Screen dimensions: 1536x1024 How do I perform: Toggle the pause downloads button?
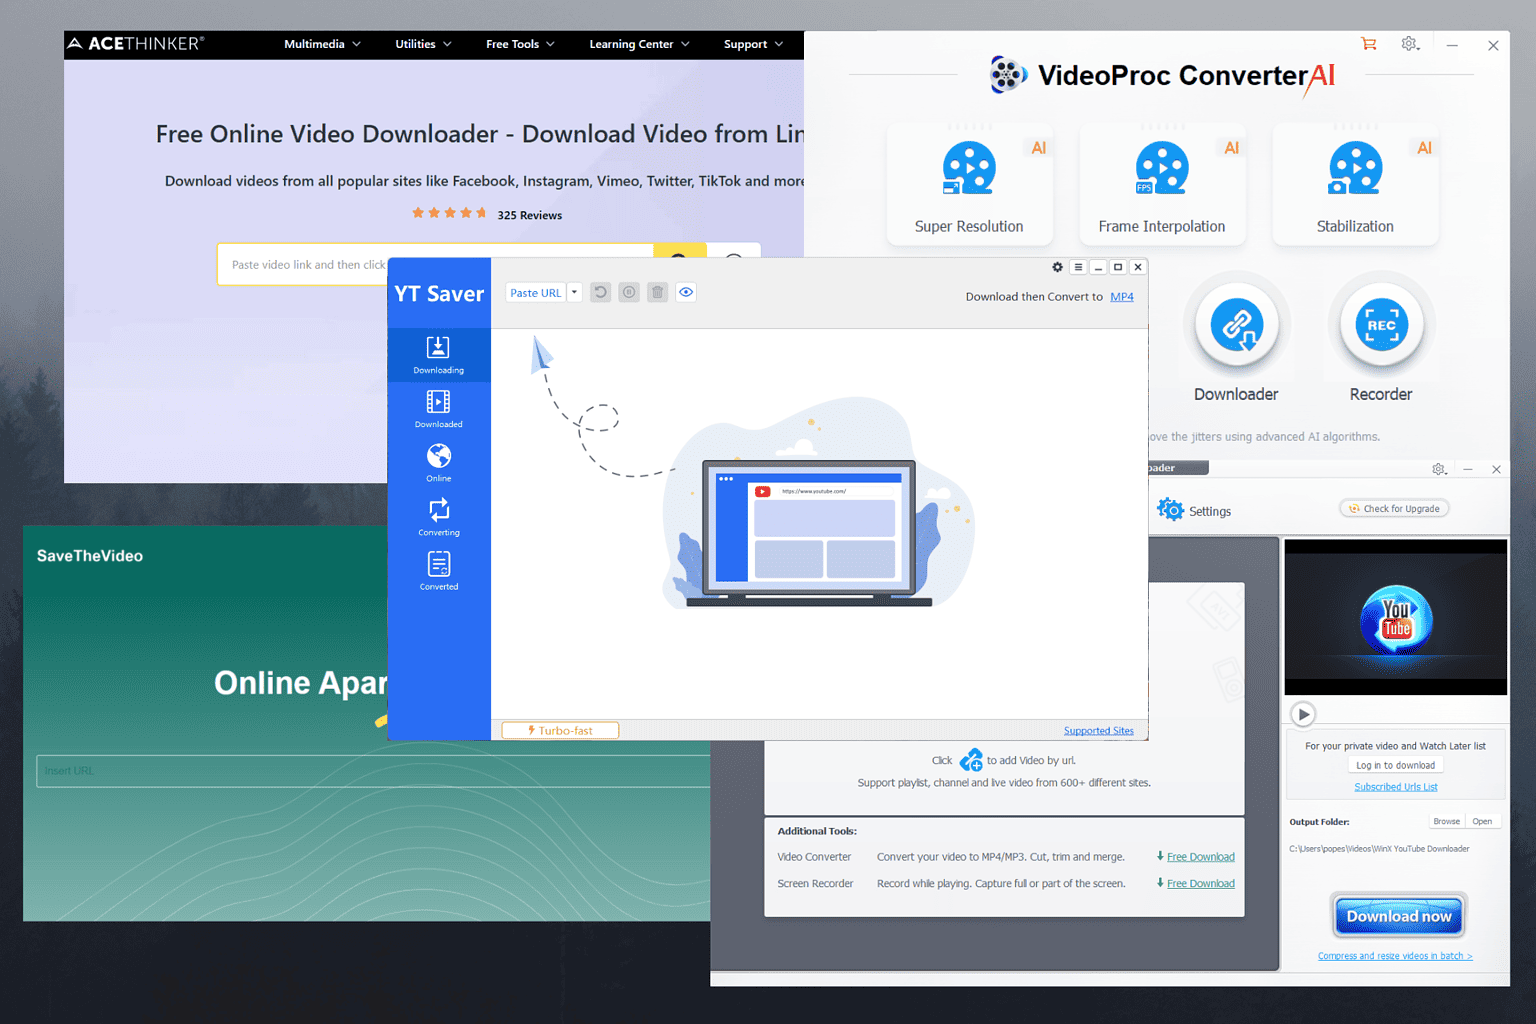[628, 292]
